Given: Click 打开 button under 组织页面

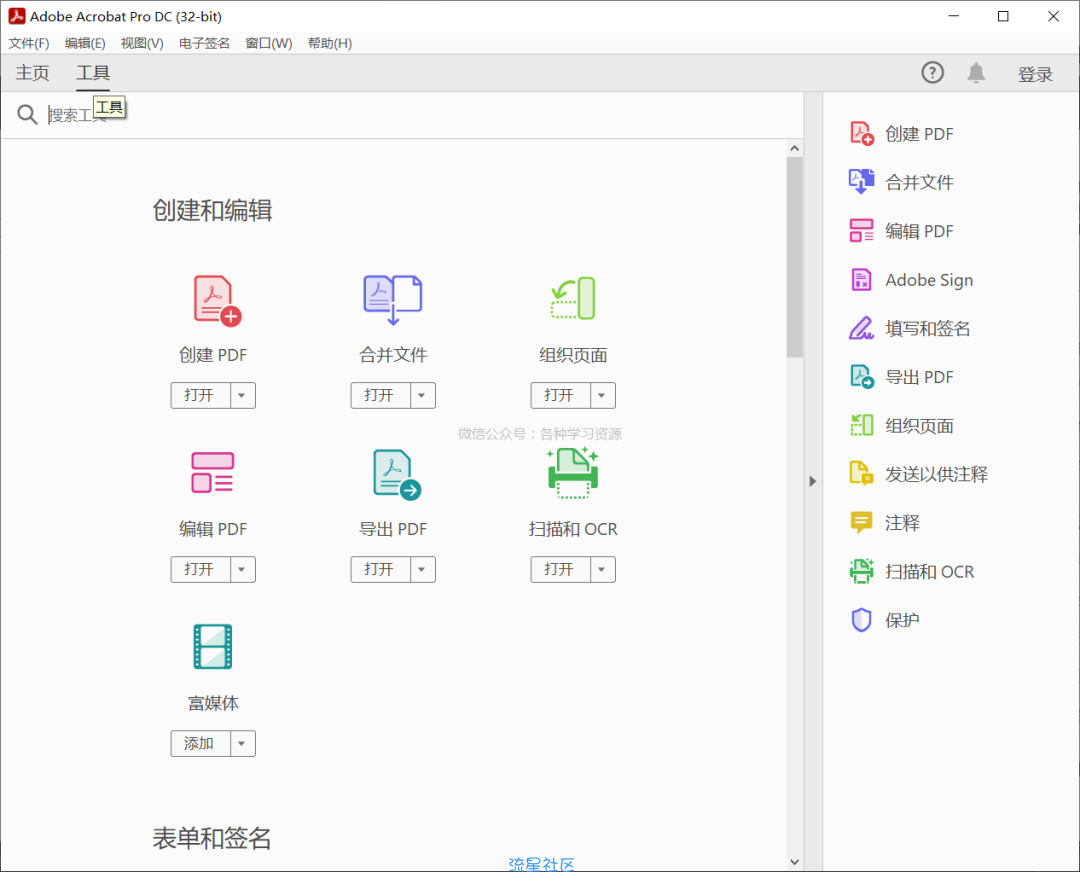Looking at the screenshot, I should (x=560, y=395).
